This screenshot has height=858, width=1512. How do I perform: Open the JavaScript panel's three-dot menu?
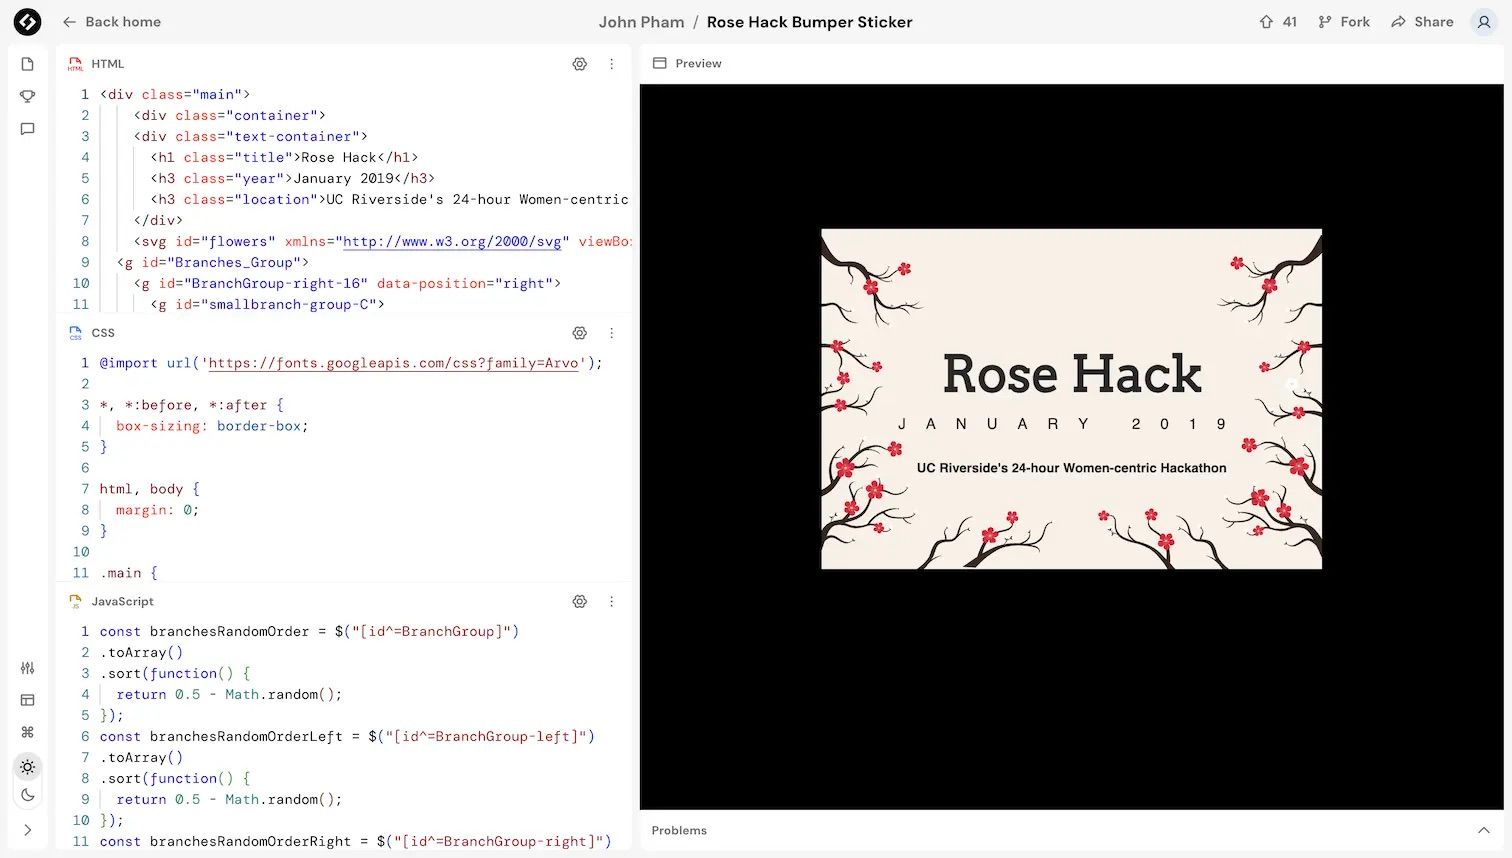tap(612, 601)
